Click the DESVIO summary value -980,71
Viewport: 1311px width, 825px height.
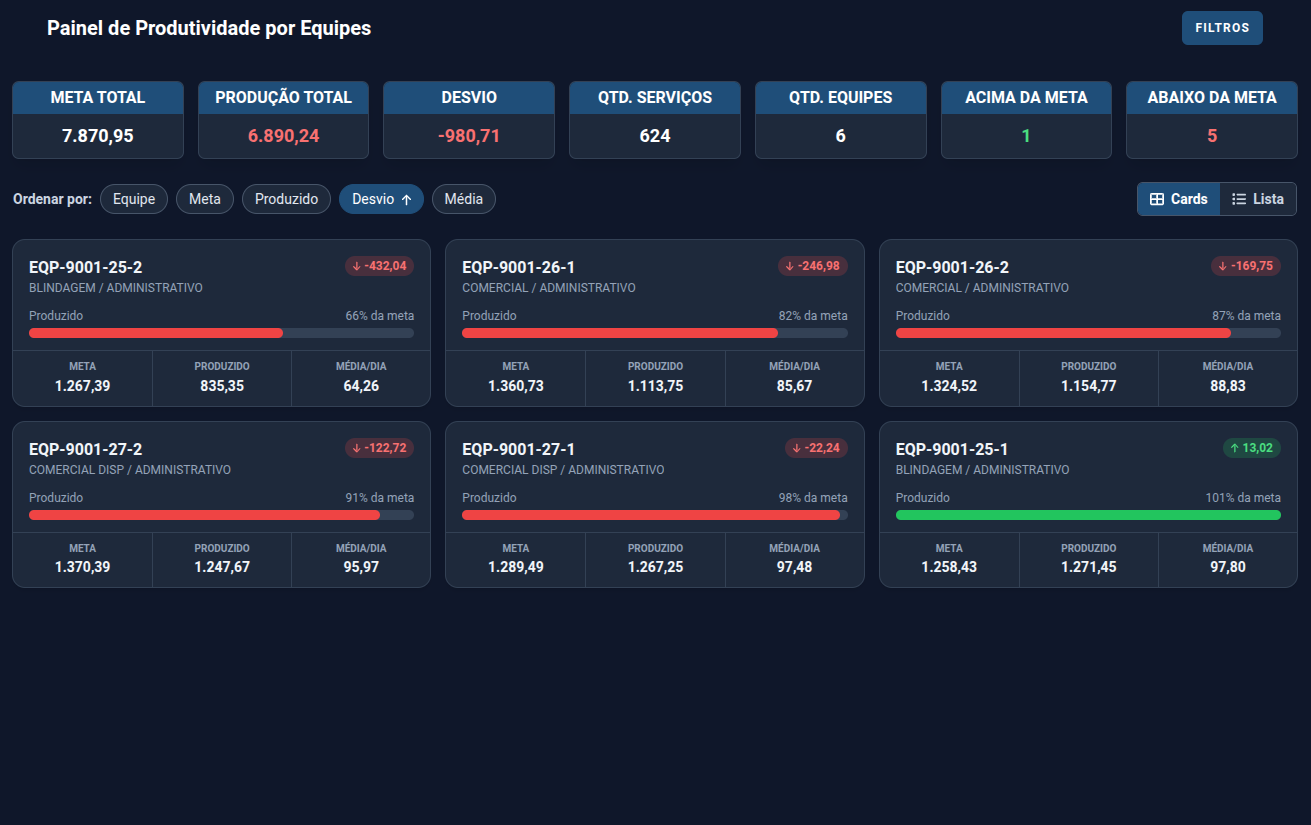pos(469,136)
